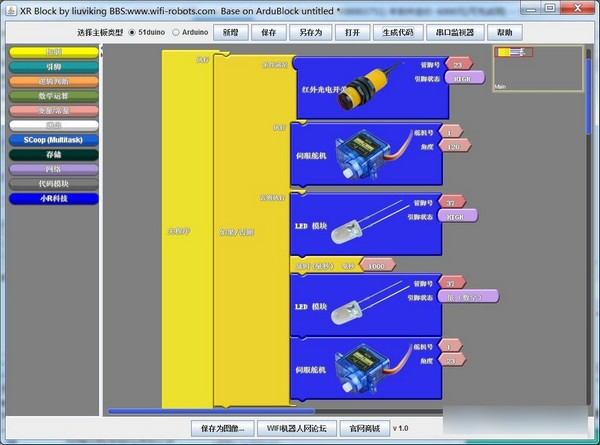Open the 存储 block category

click(53, 155)
